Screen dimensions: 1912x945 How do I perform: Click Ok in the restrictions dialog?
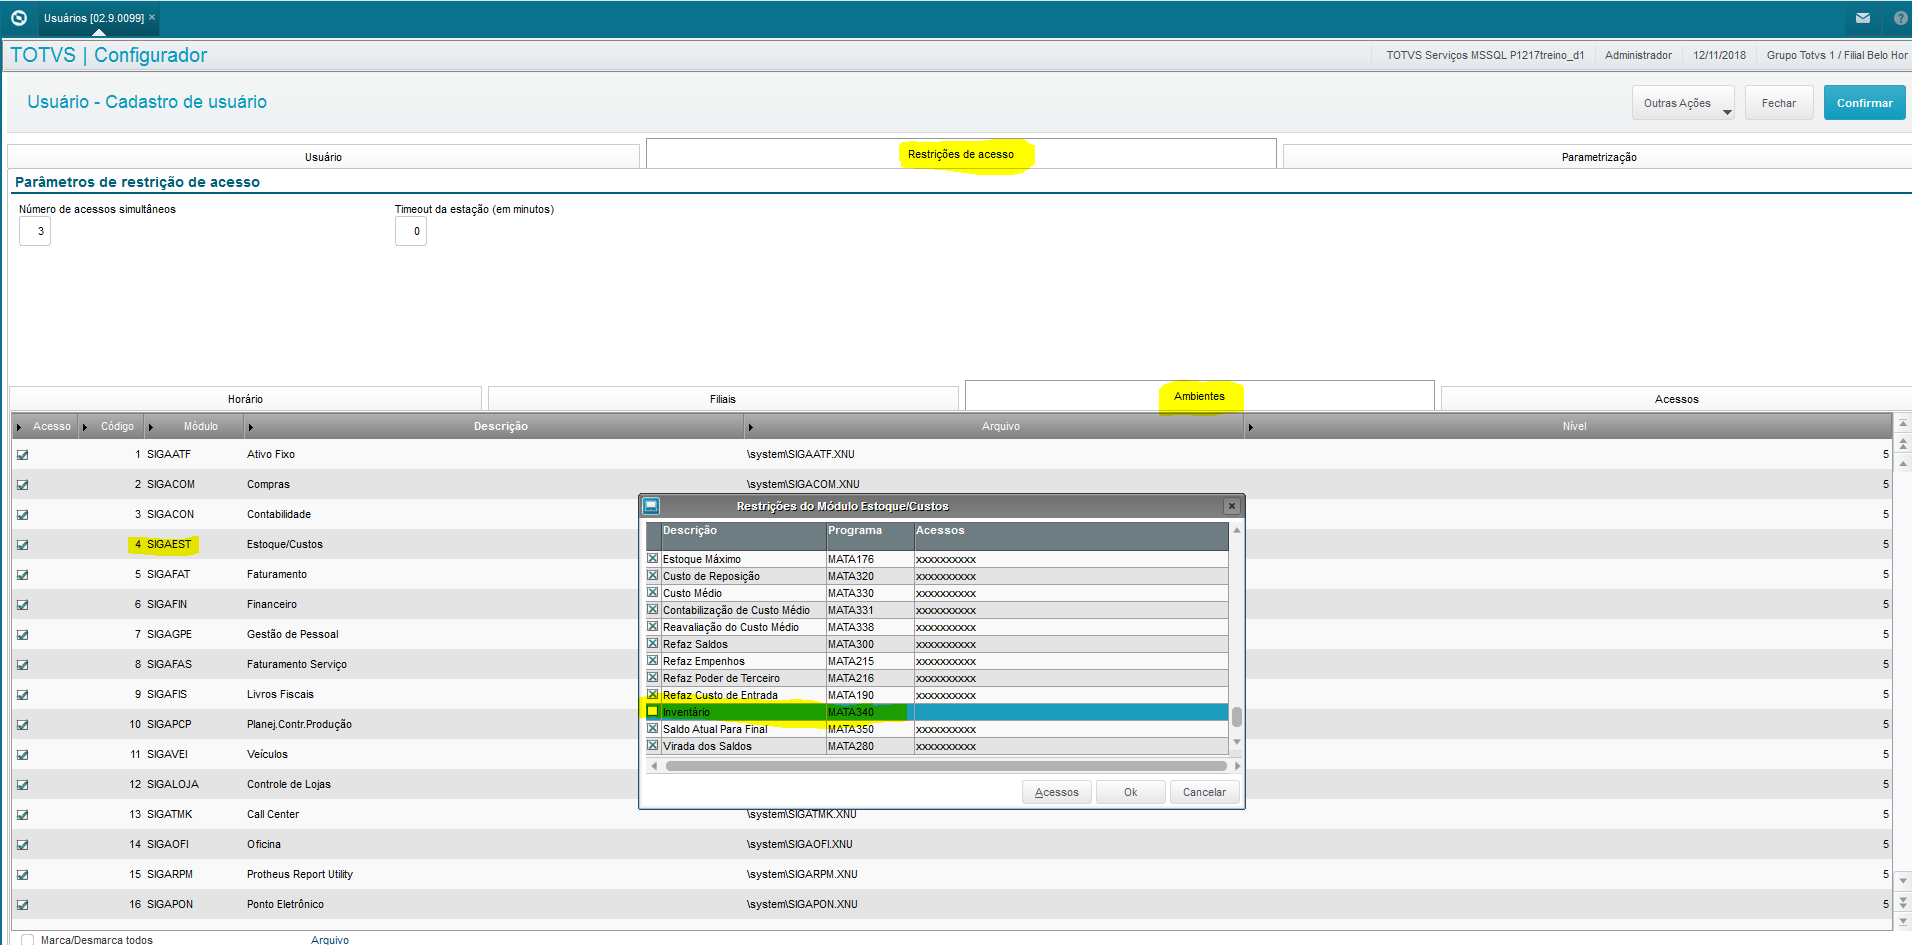(x=1130, y=792)
